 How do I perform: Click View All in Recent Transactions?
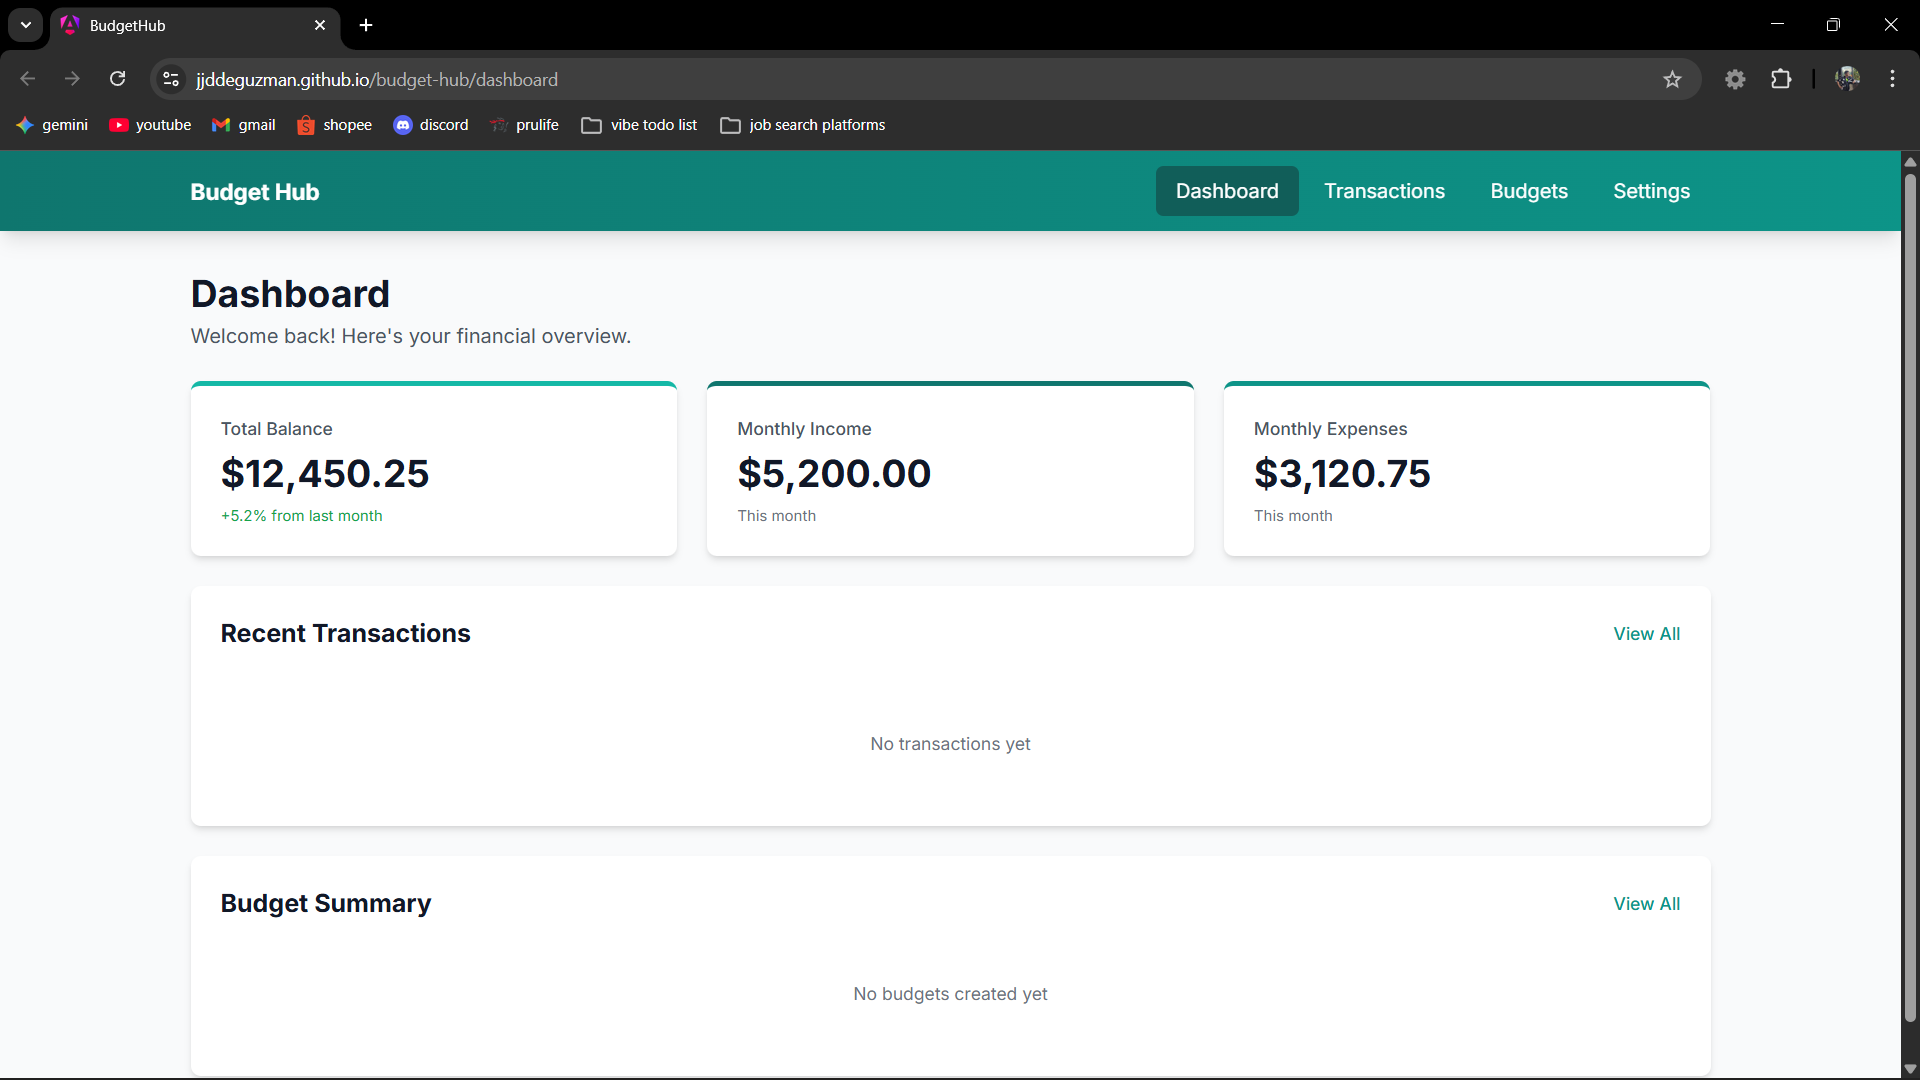[x=1646, y=634]
